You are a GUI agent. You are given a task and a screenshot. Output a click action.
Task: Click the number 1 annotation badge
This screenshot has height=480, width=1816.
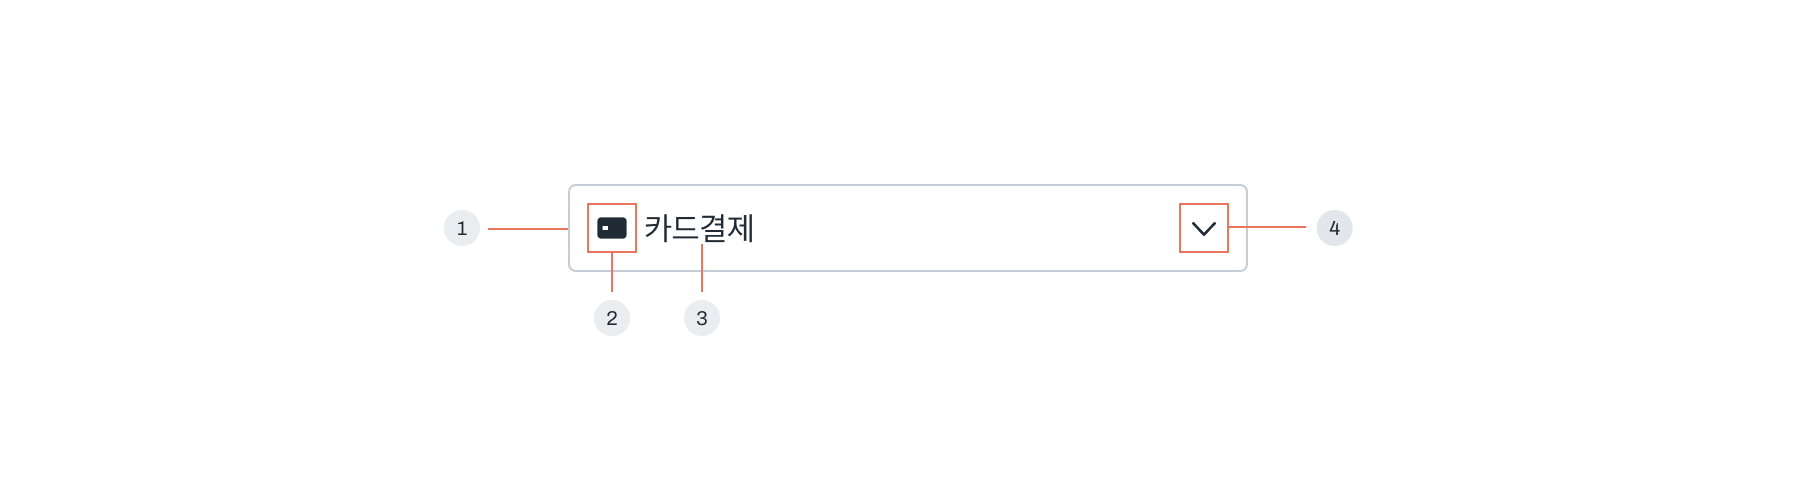coord(462,228)
